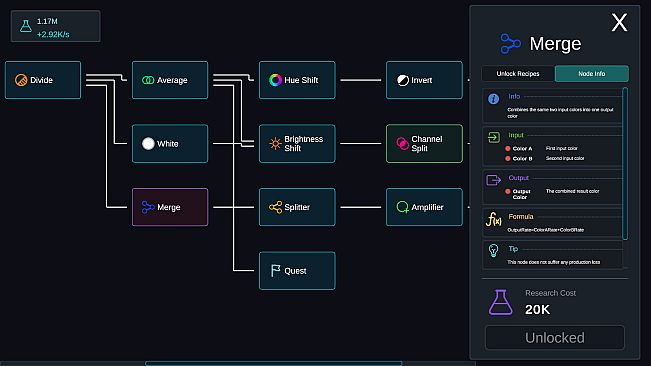Click the Research Cost label

click(550, 293)
